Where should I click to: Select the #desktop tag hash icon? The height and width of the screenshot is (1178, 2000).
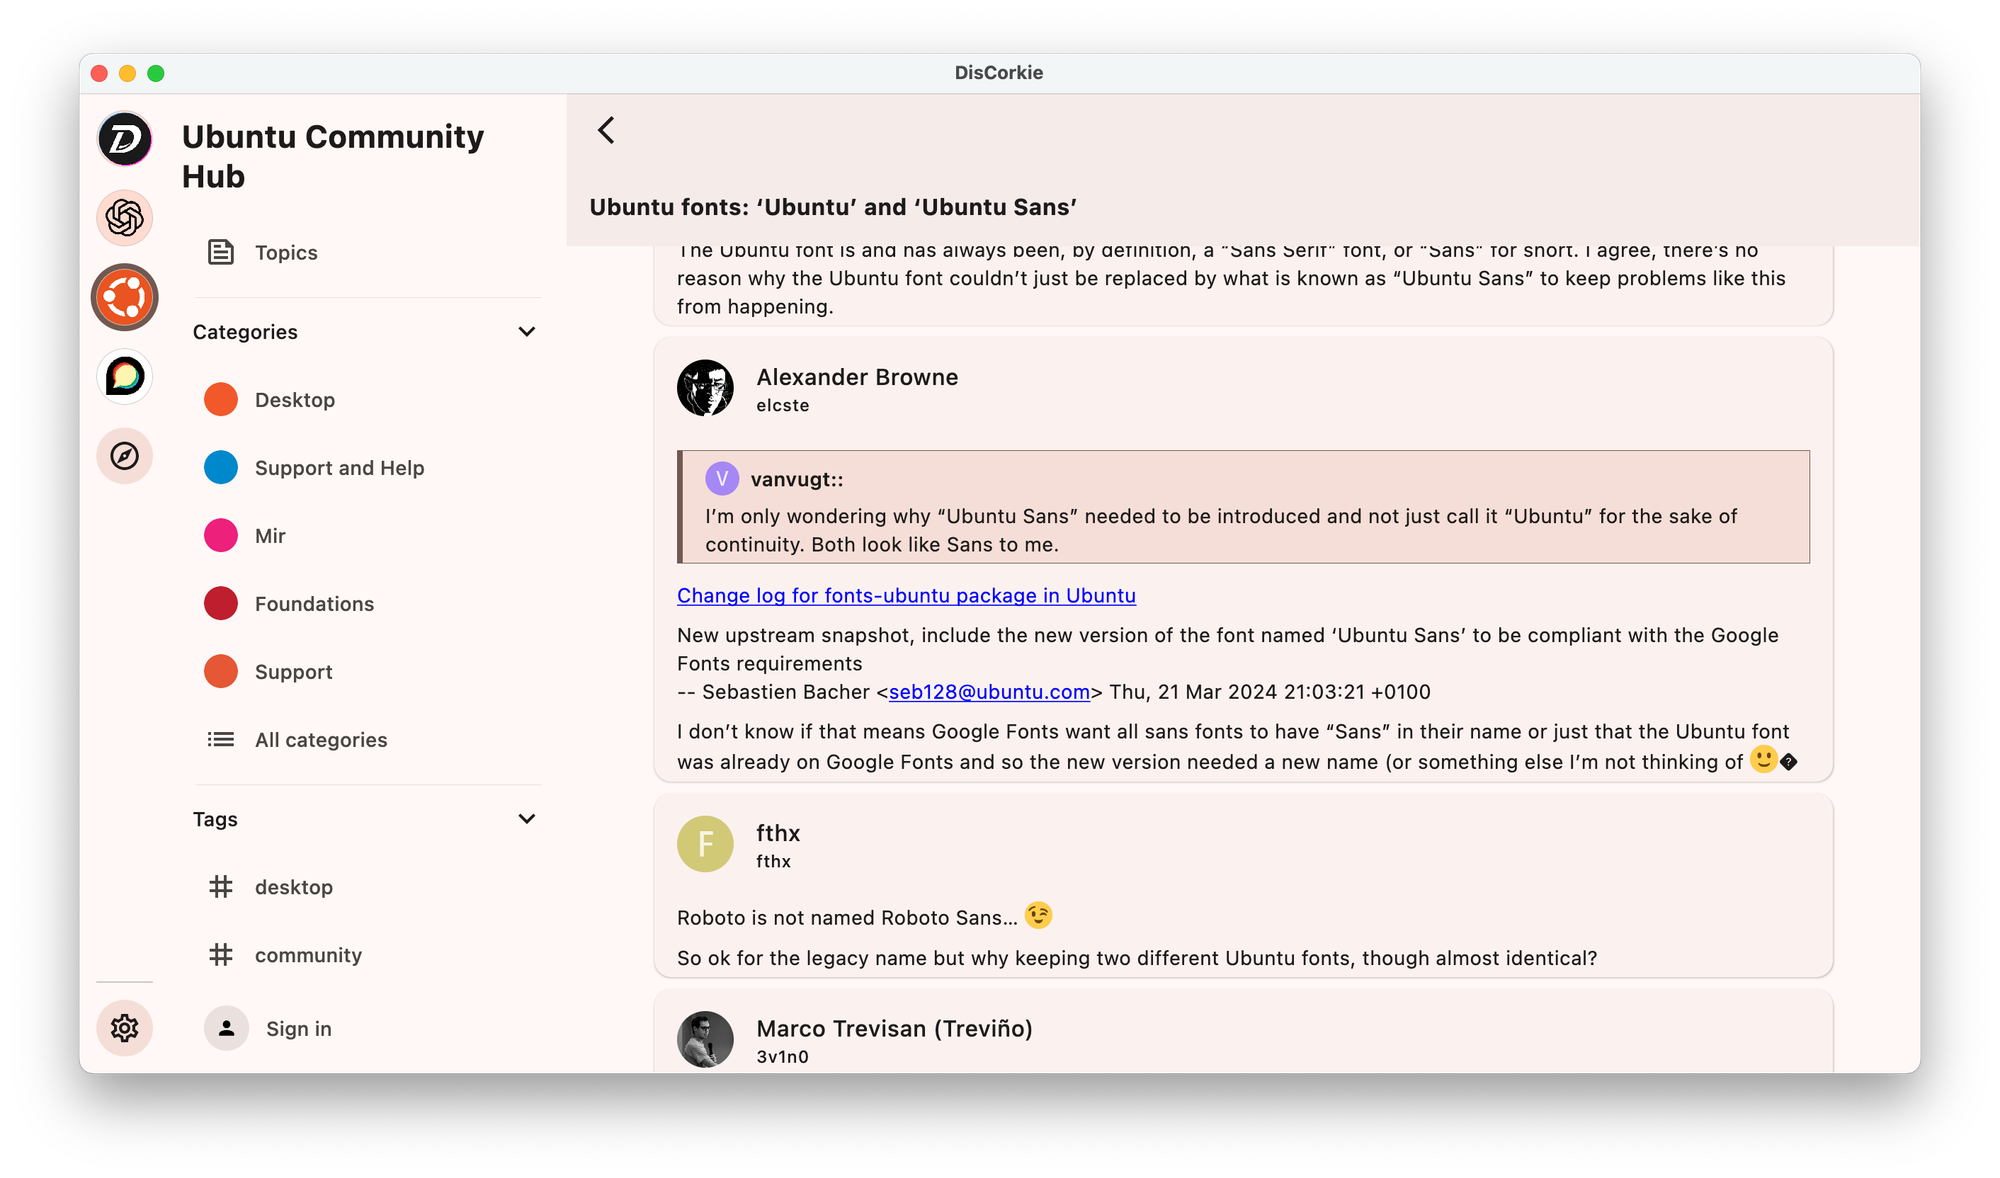220,887
